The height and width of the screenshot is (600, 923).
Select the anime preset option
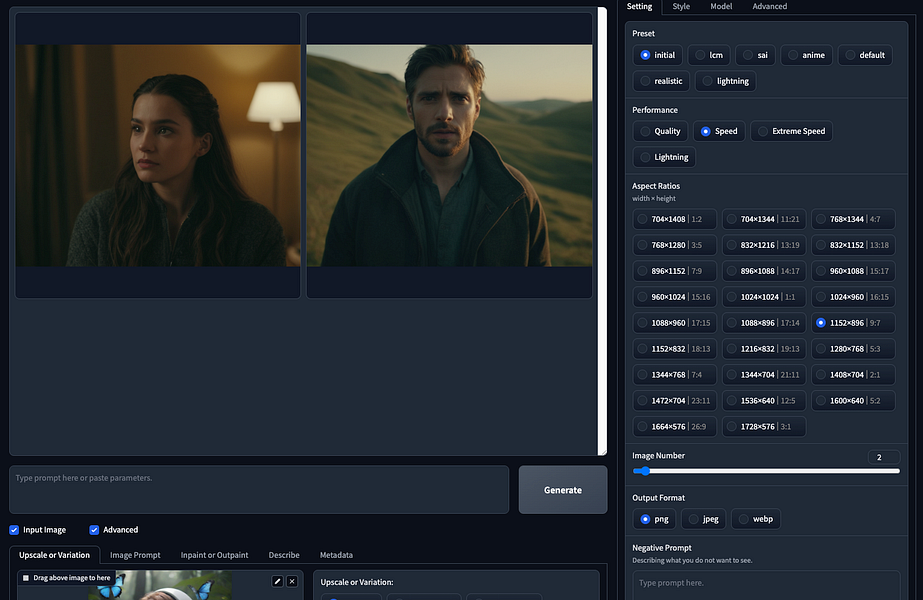pos(806,55)
